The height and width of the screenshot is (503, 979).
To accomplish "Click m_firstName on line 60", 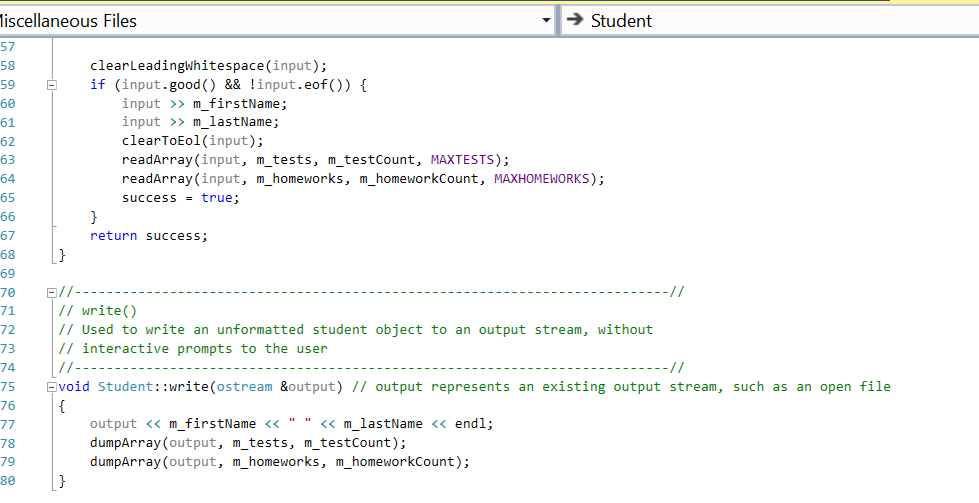I will (235, 104).
